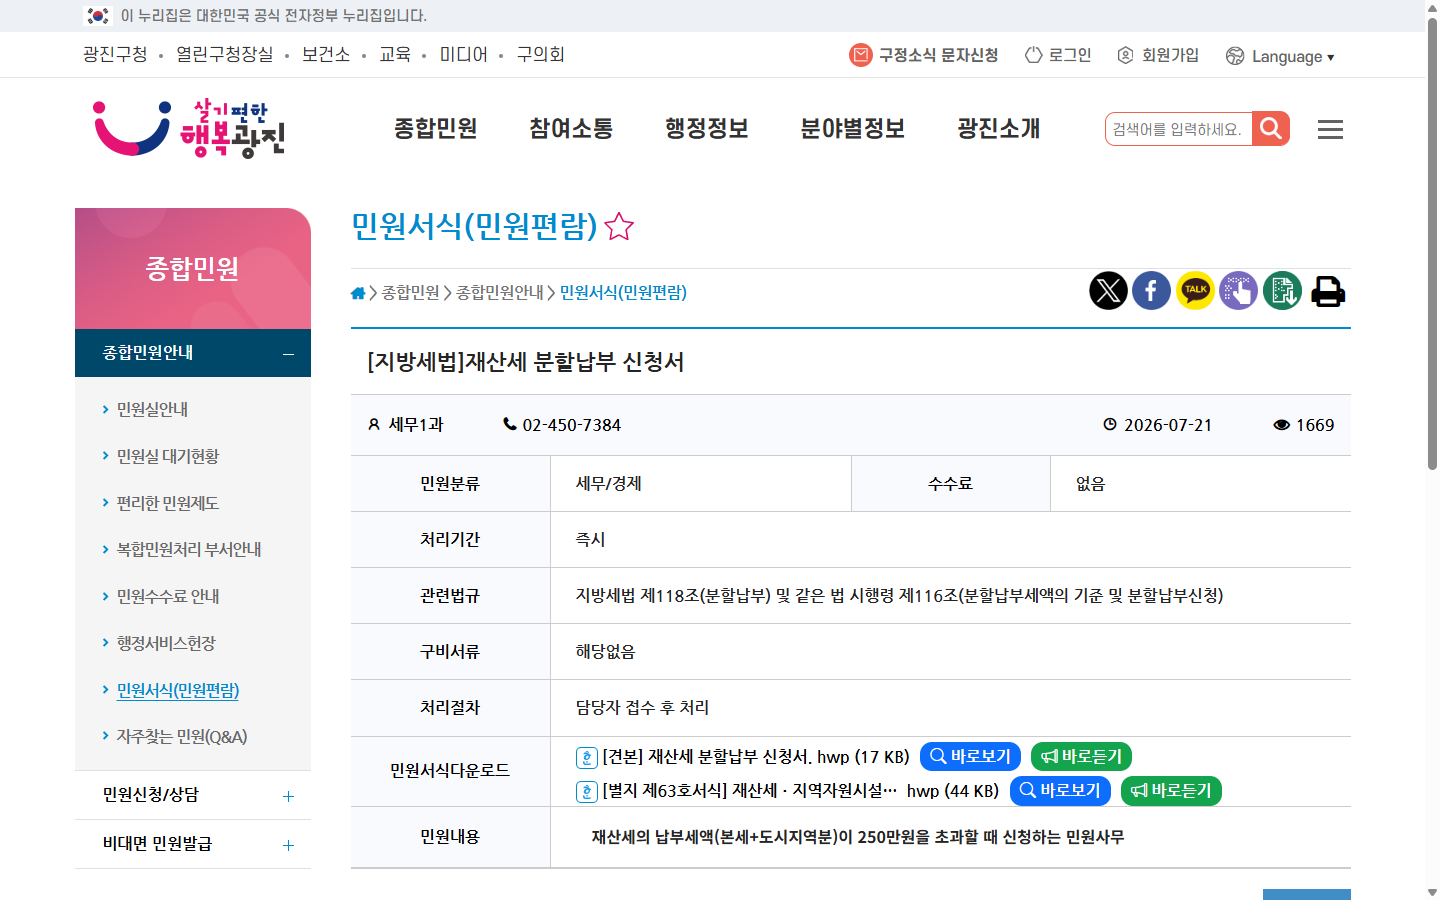
Task: Go to 보건소 top link
Action: (326, 55)
